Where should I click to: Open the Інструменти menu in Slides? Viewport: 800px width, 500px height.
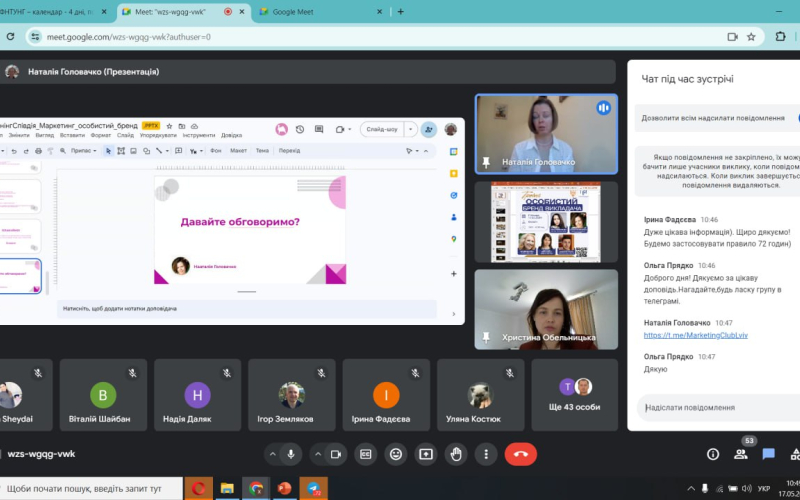199,136
